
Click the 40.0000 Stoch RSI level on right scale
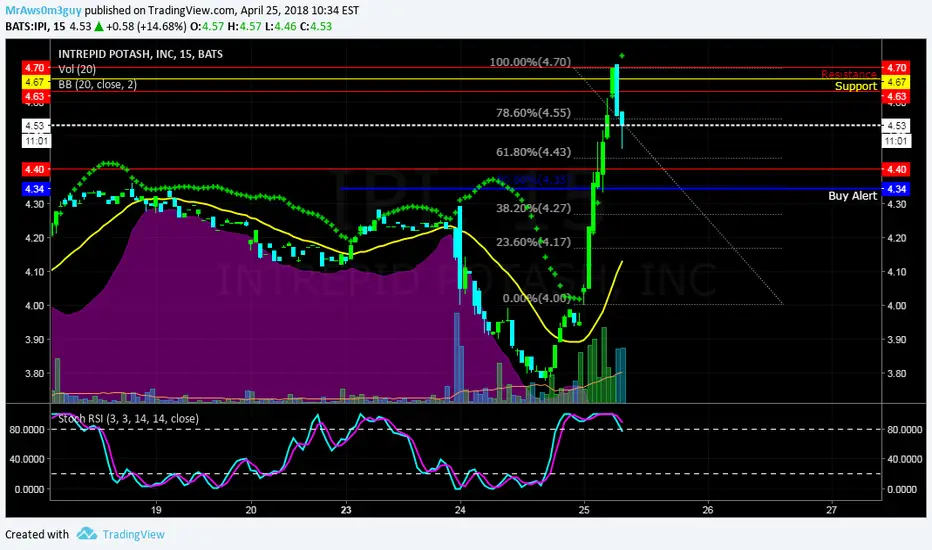905,459
